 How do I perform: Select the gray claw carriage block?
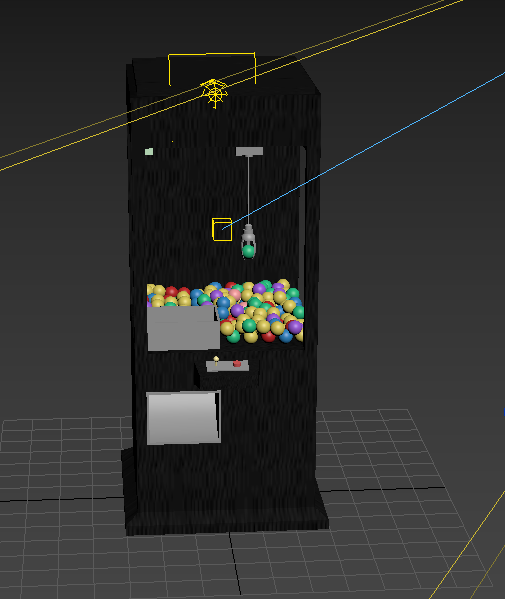(x=249, y=151)
